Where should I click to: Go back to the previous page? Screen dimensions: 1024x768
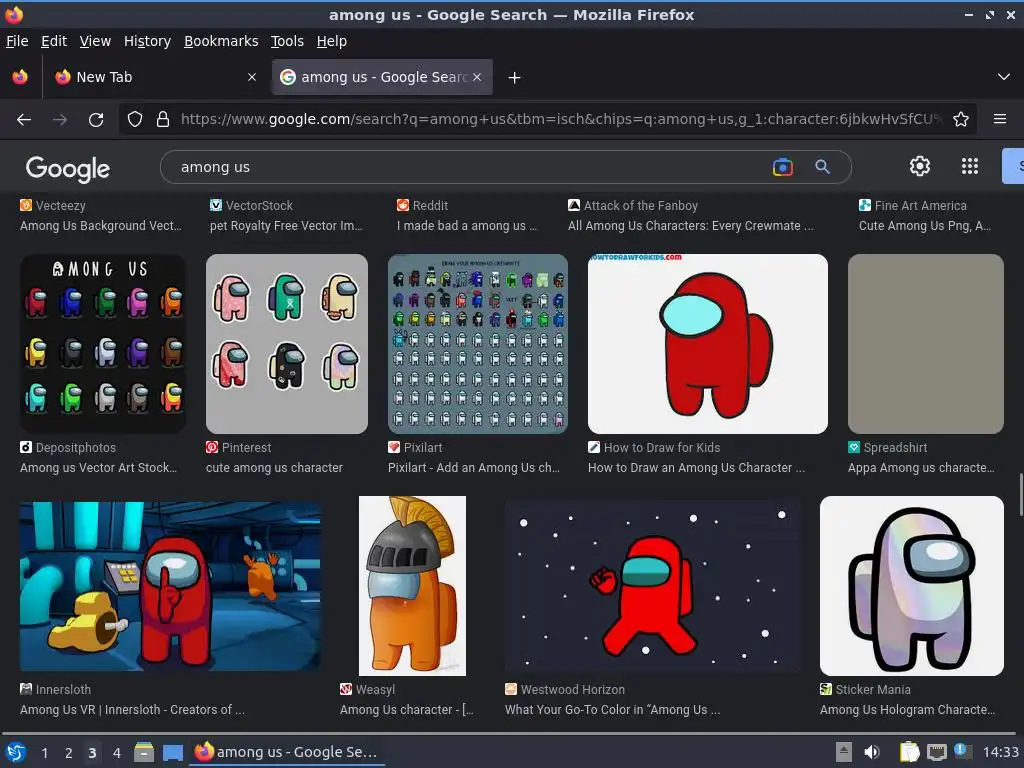coord(24,120)
